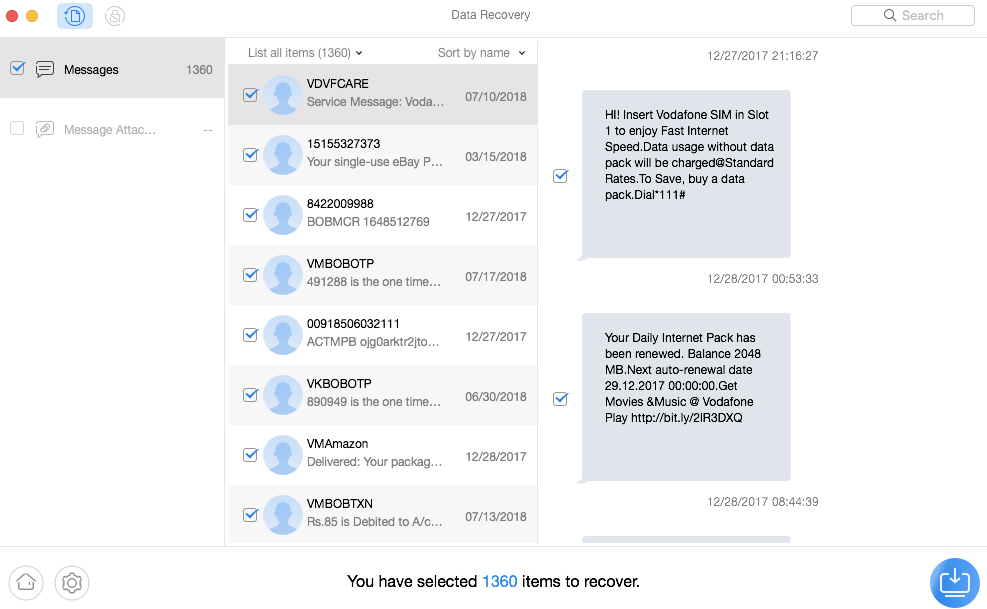
Task: Open the Sort by name dropdown
Action: click(x=481, y=53)
